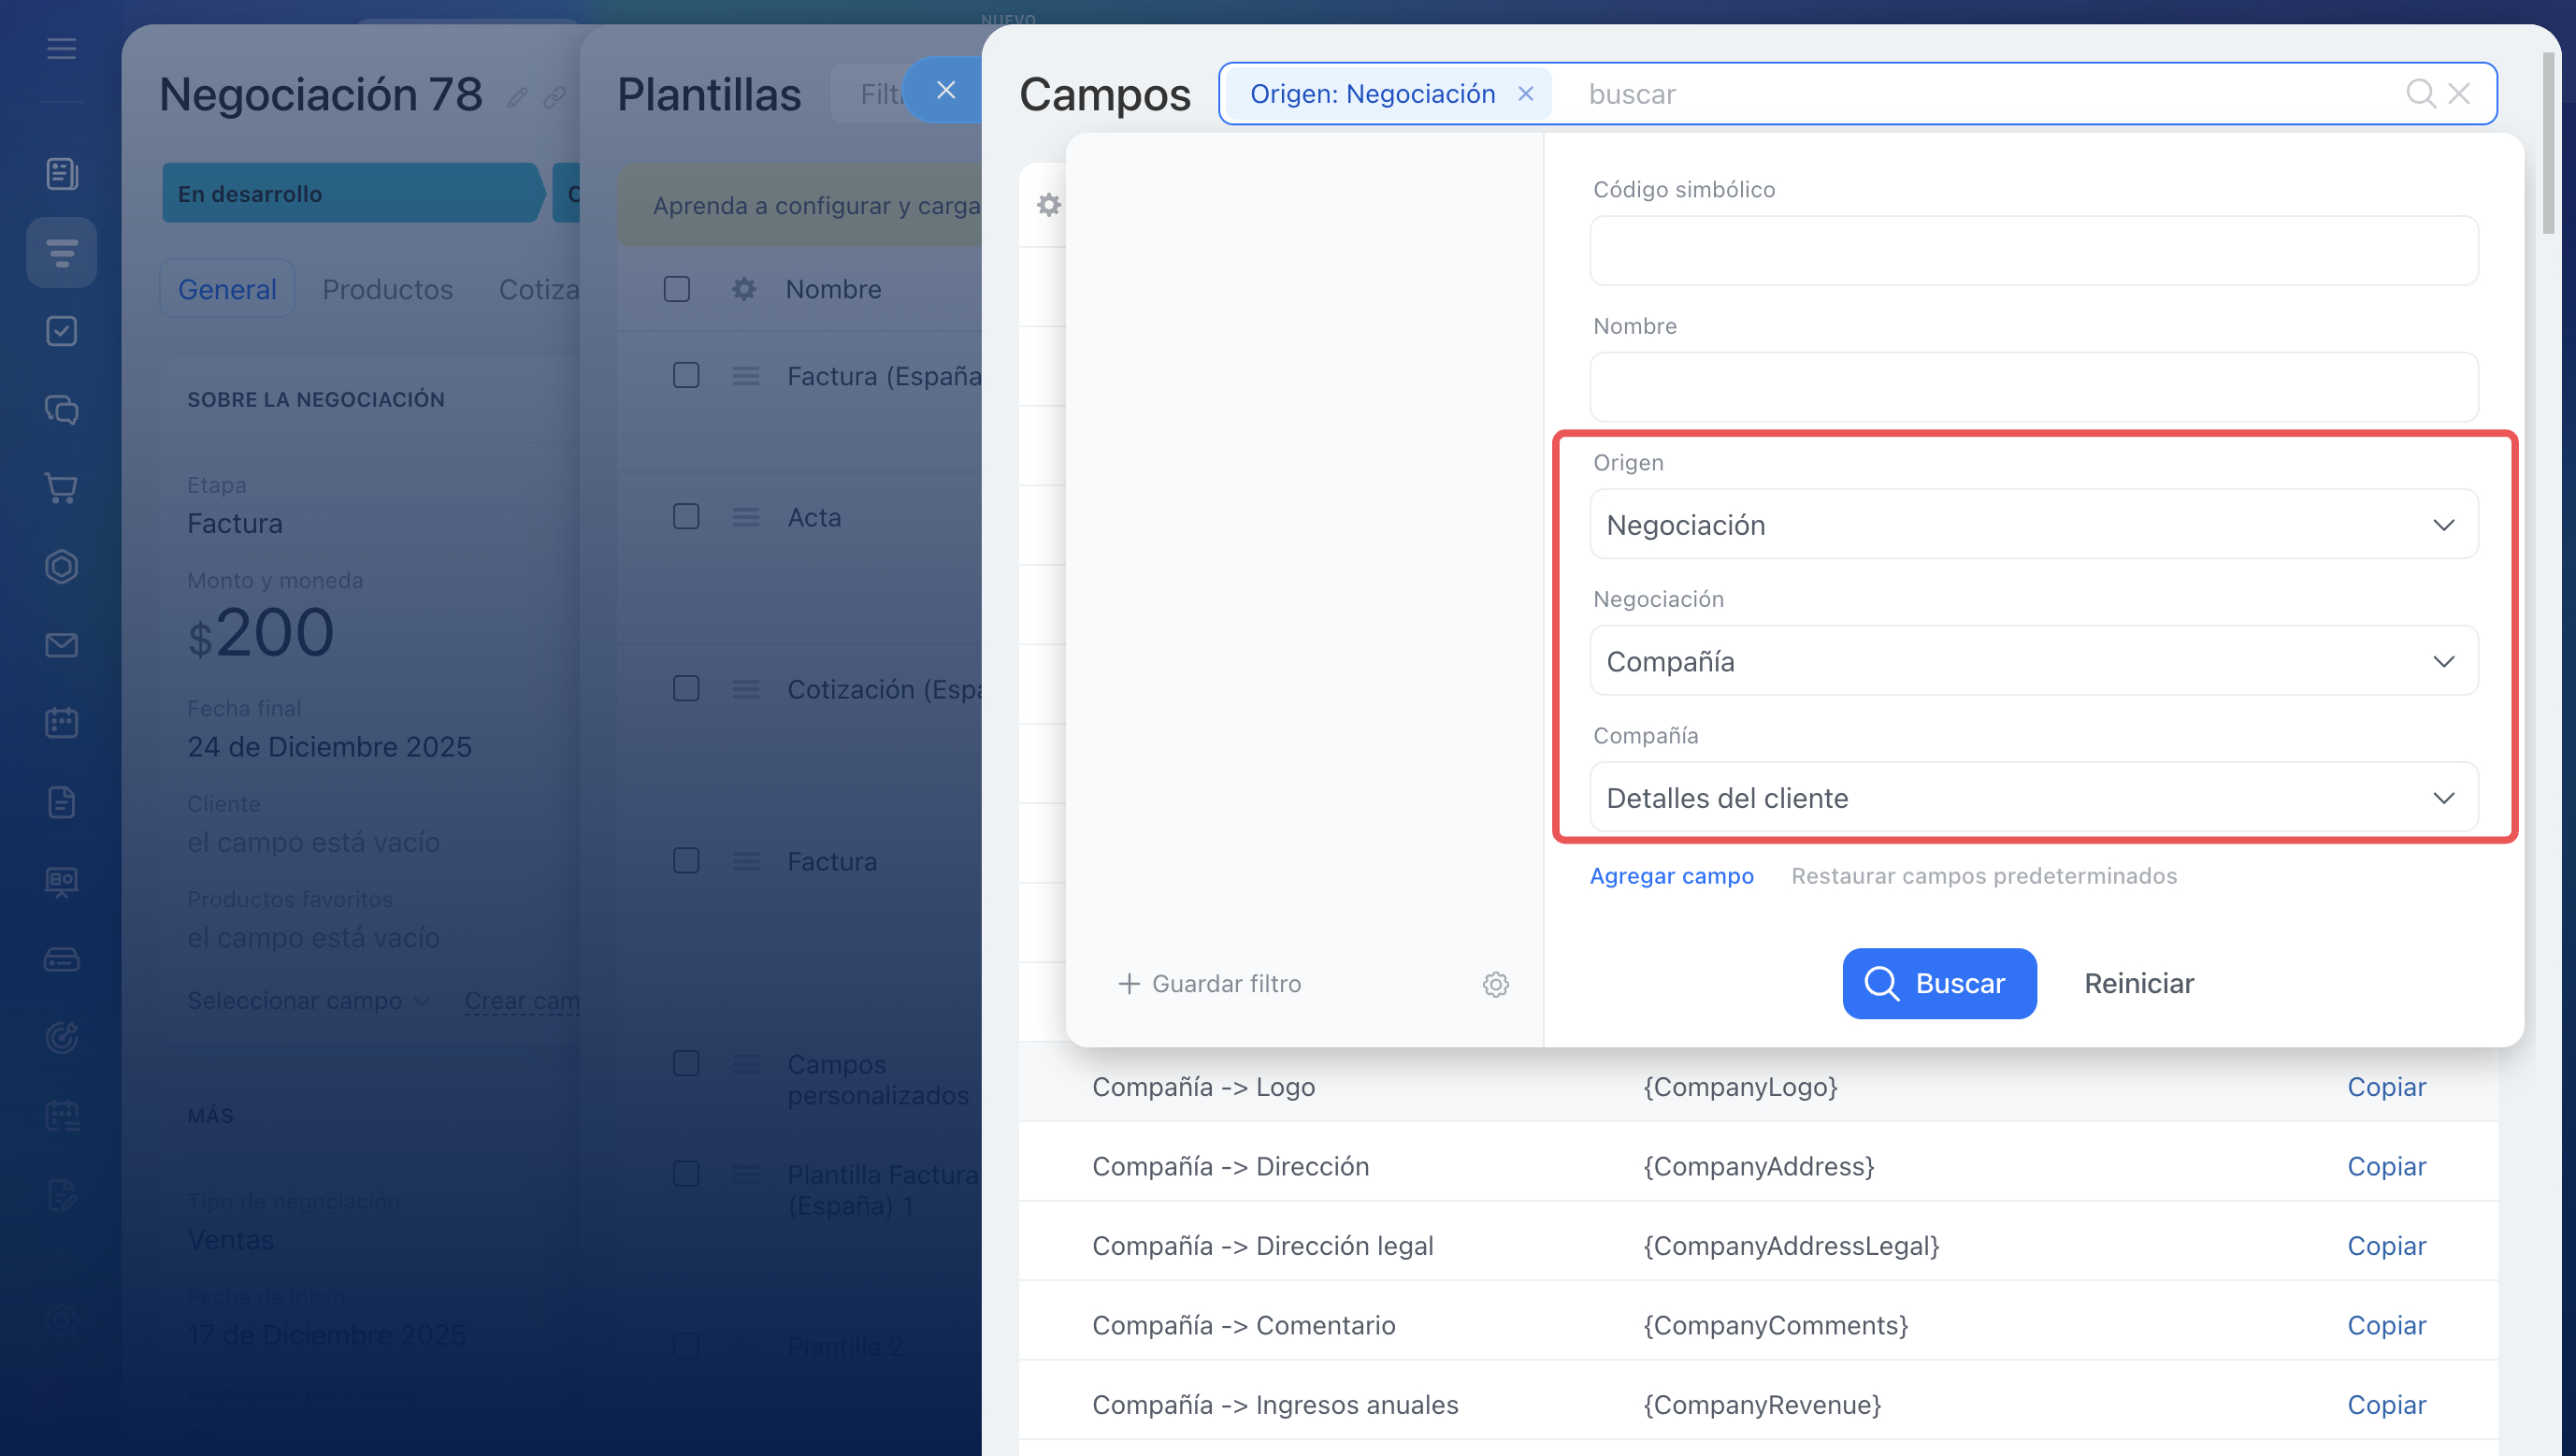Click Guardar filtro
The image size is (2576, 1456).
1226,984
